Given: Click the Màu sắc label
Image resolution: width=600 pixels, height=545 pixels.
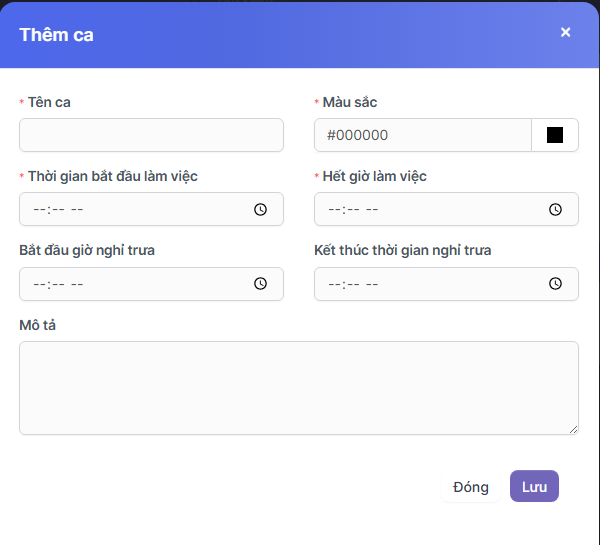Looking at the screenshot, I should 350,102.
